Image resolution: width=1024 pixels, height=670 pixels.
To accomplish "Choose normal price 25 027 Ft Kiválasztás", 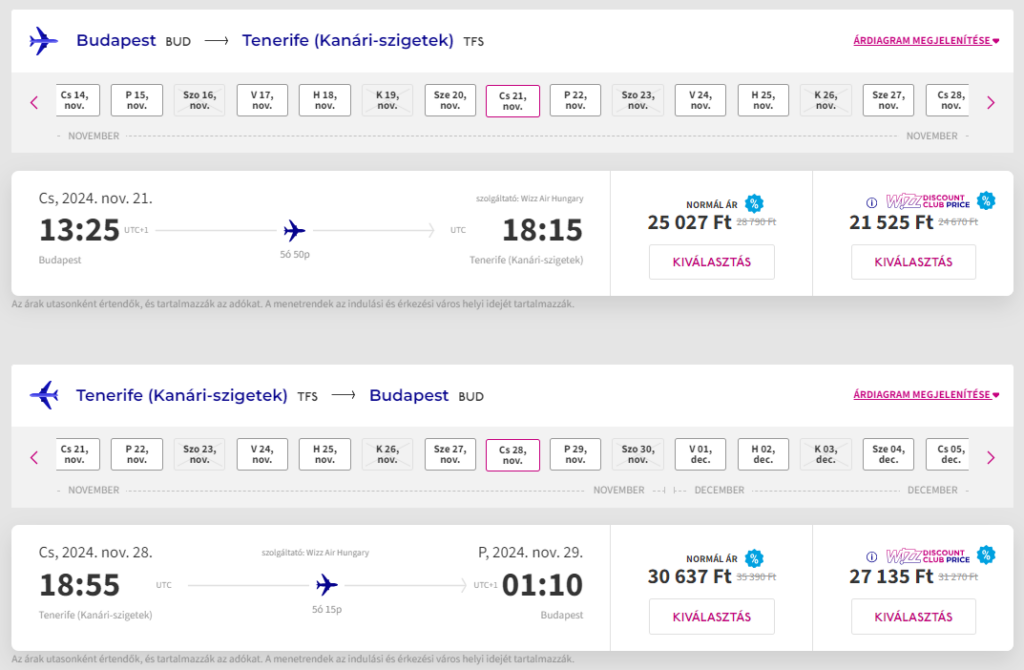I will click(x=712, y=262).
